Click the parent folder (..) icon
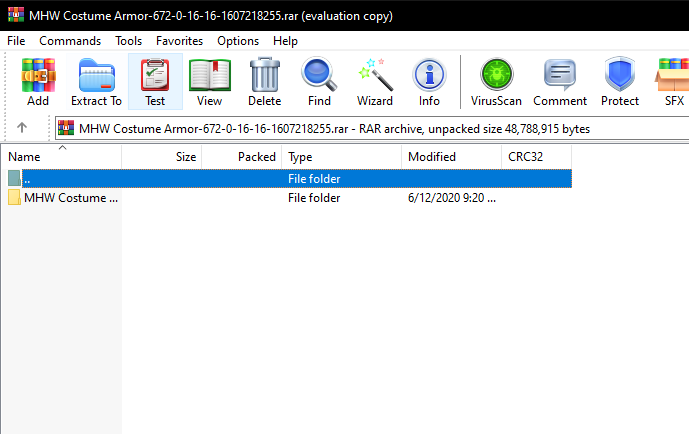689x434 pixels. 14,178
